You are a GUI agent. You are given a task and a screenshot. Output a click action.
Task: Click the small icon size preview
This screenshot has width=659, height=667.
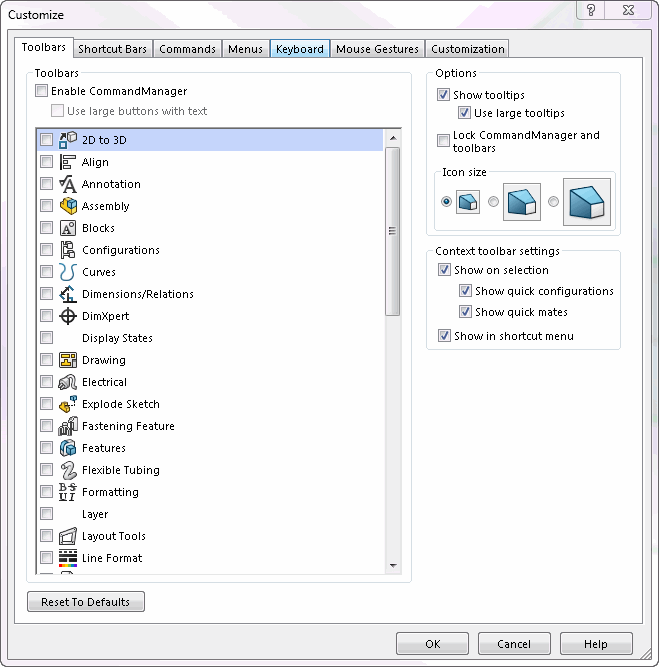(x=468, y=202)
